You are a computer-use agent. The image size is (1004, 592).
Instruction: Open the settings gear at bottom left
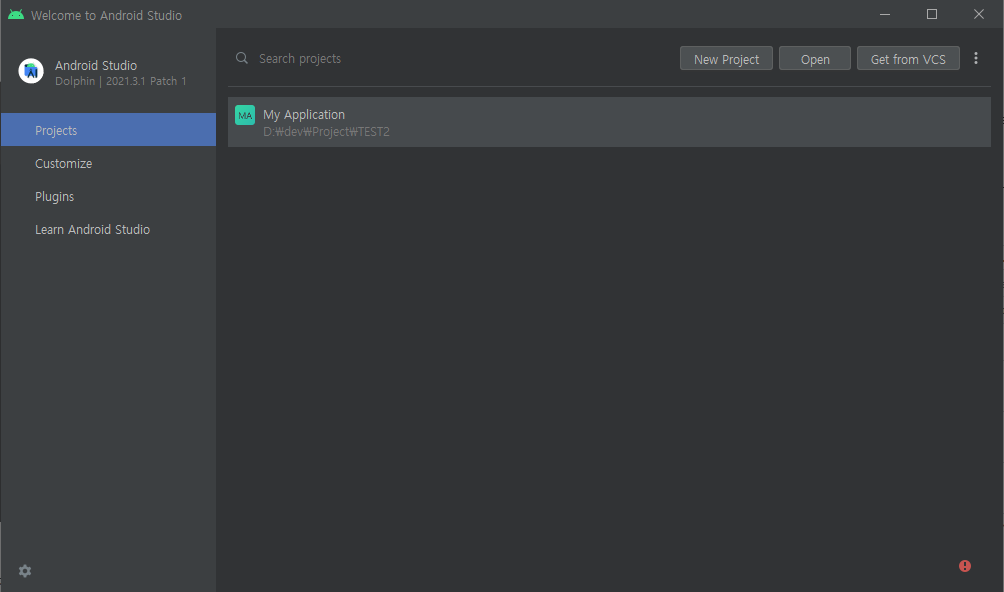(25, 571)
